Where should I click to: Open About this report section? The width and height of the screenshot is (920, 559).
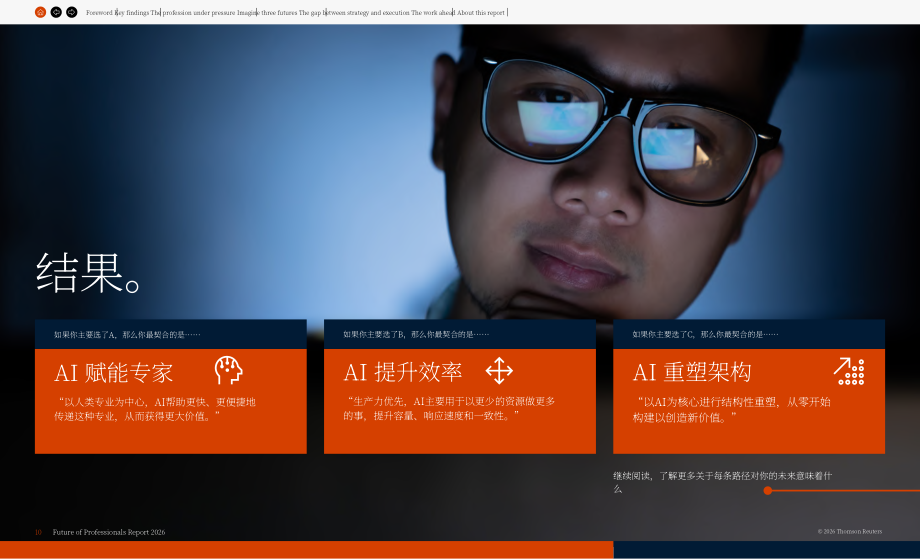(481, 12)
